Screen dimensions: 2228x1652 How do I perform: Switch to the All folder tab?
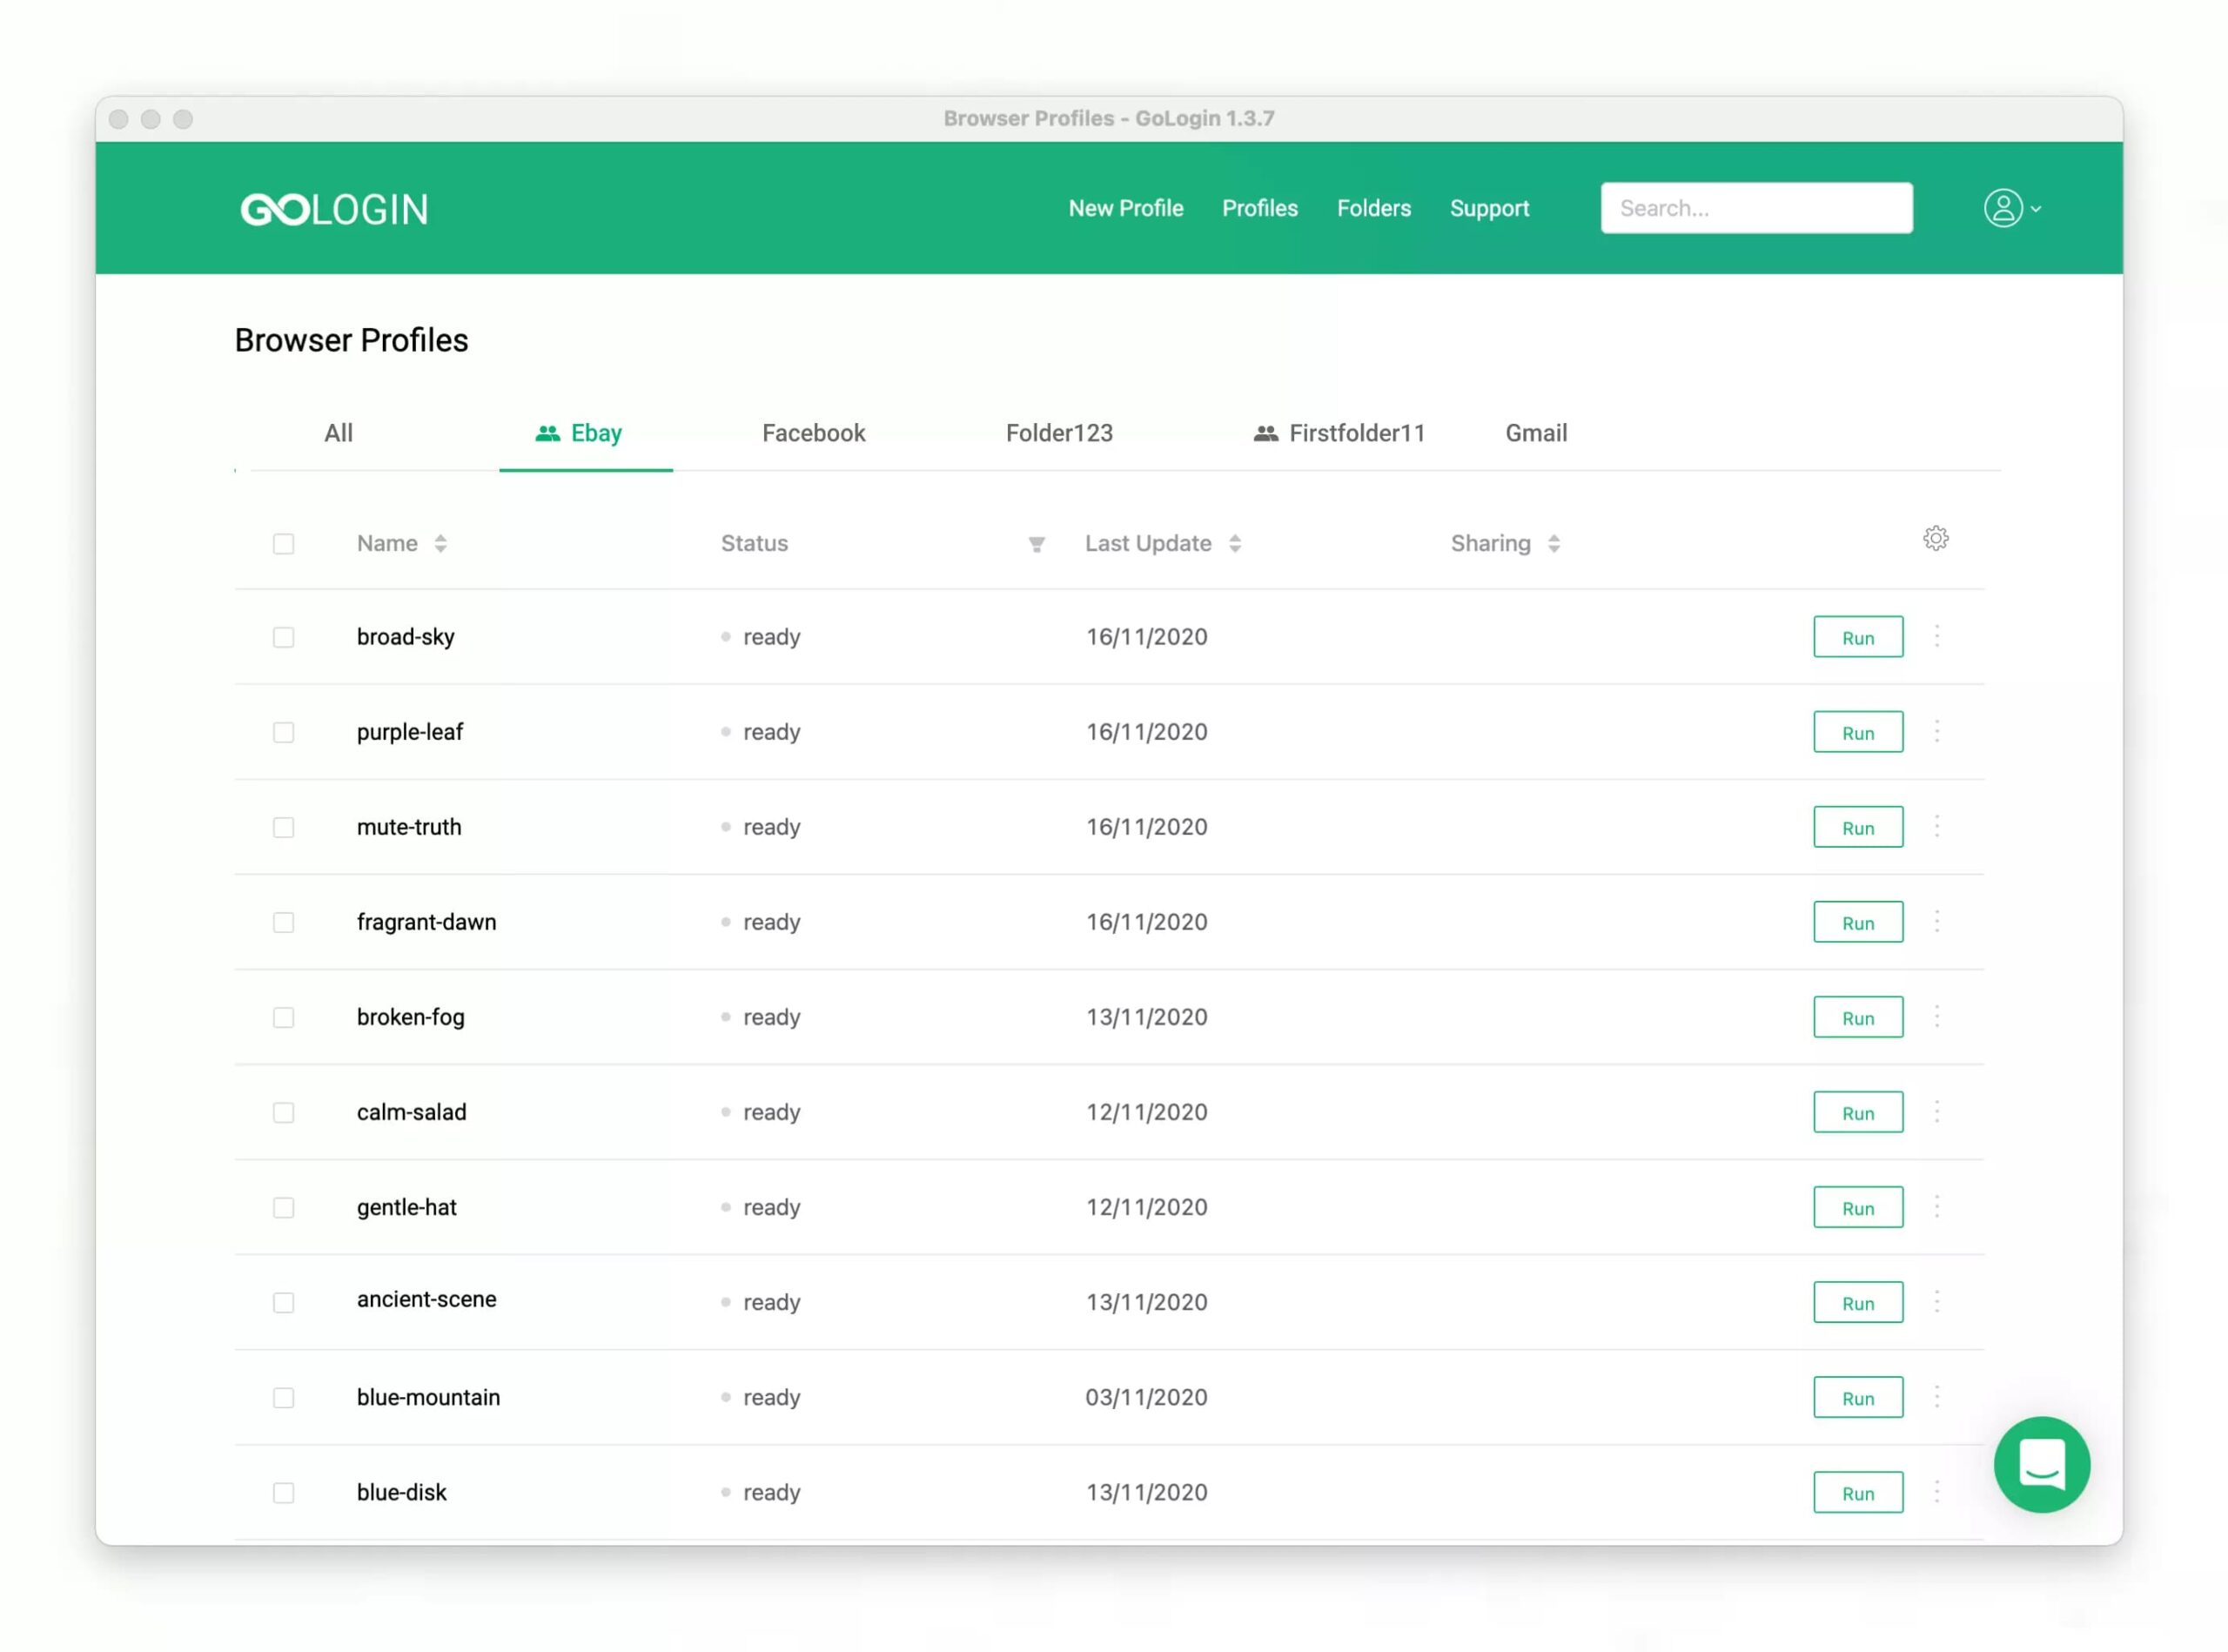pos(338,433)
